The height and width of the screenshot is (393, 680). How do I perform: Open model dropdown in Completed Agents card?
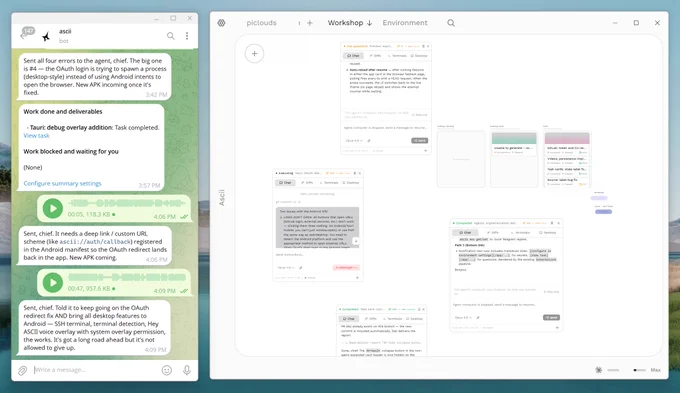tap(463, 318)
